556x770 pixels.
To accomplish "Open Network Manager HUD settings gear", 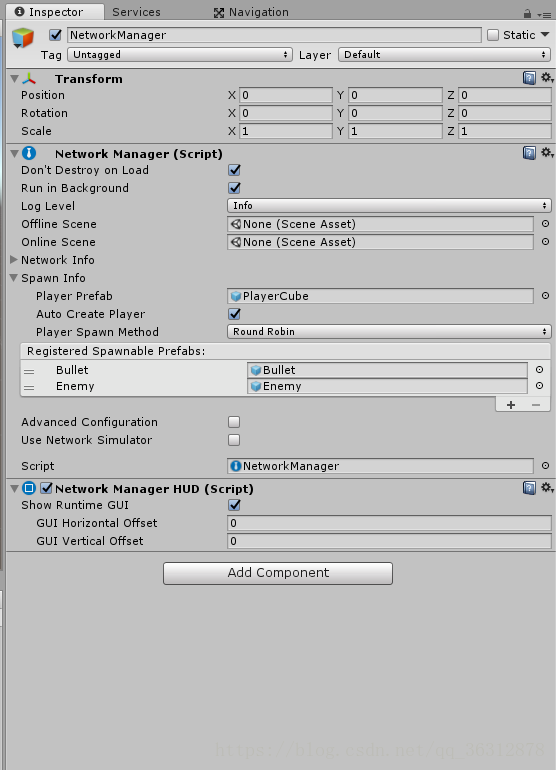I will pyautogui.click(x=547, y=488).
